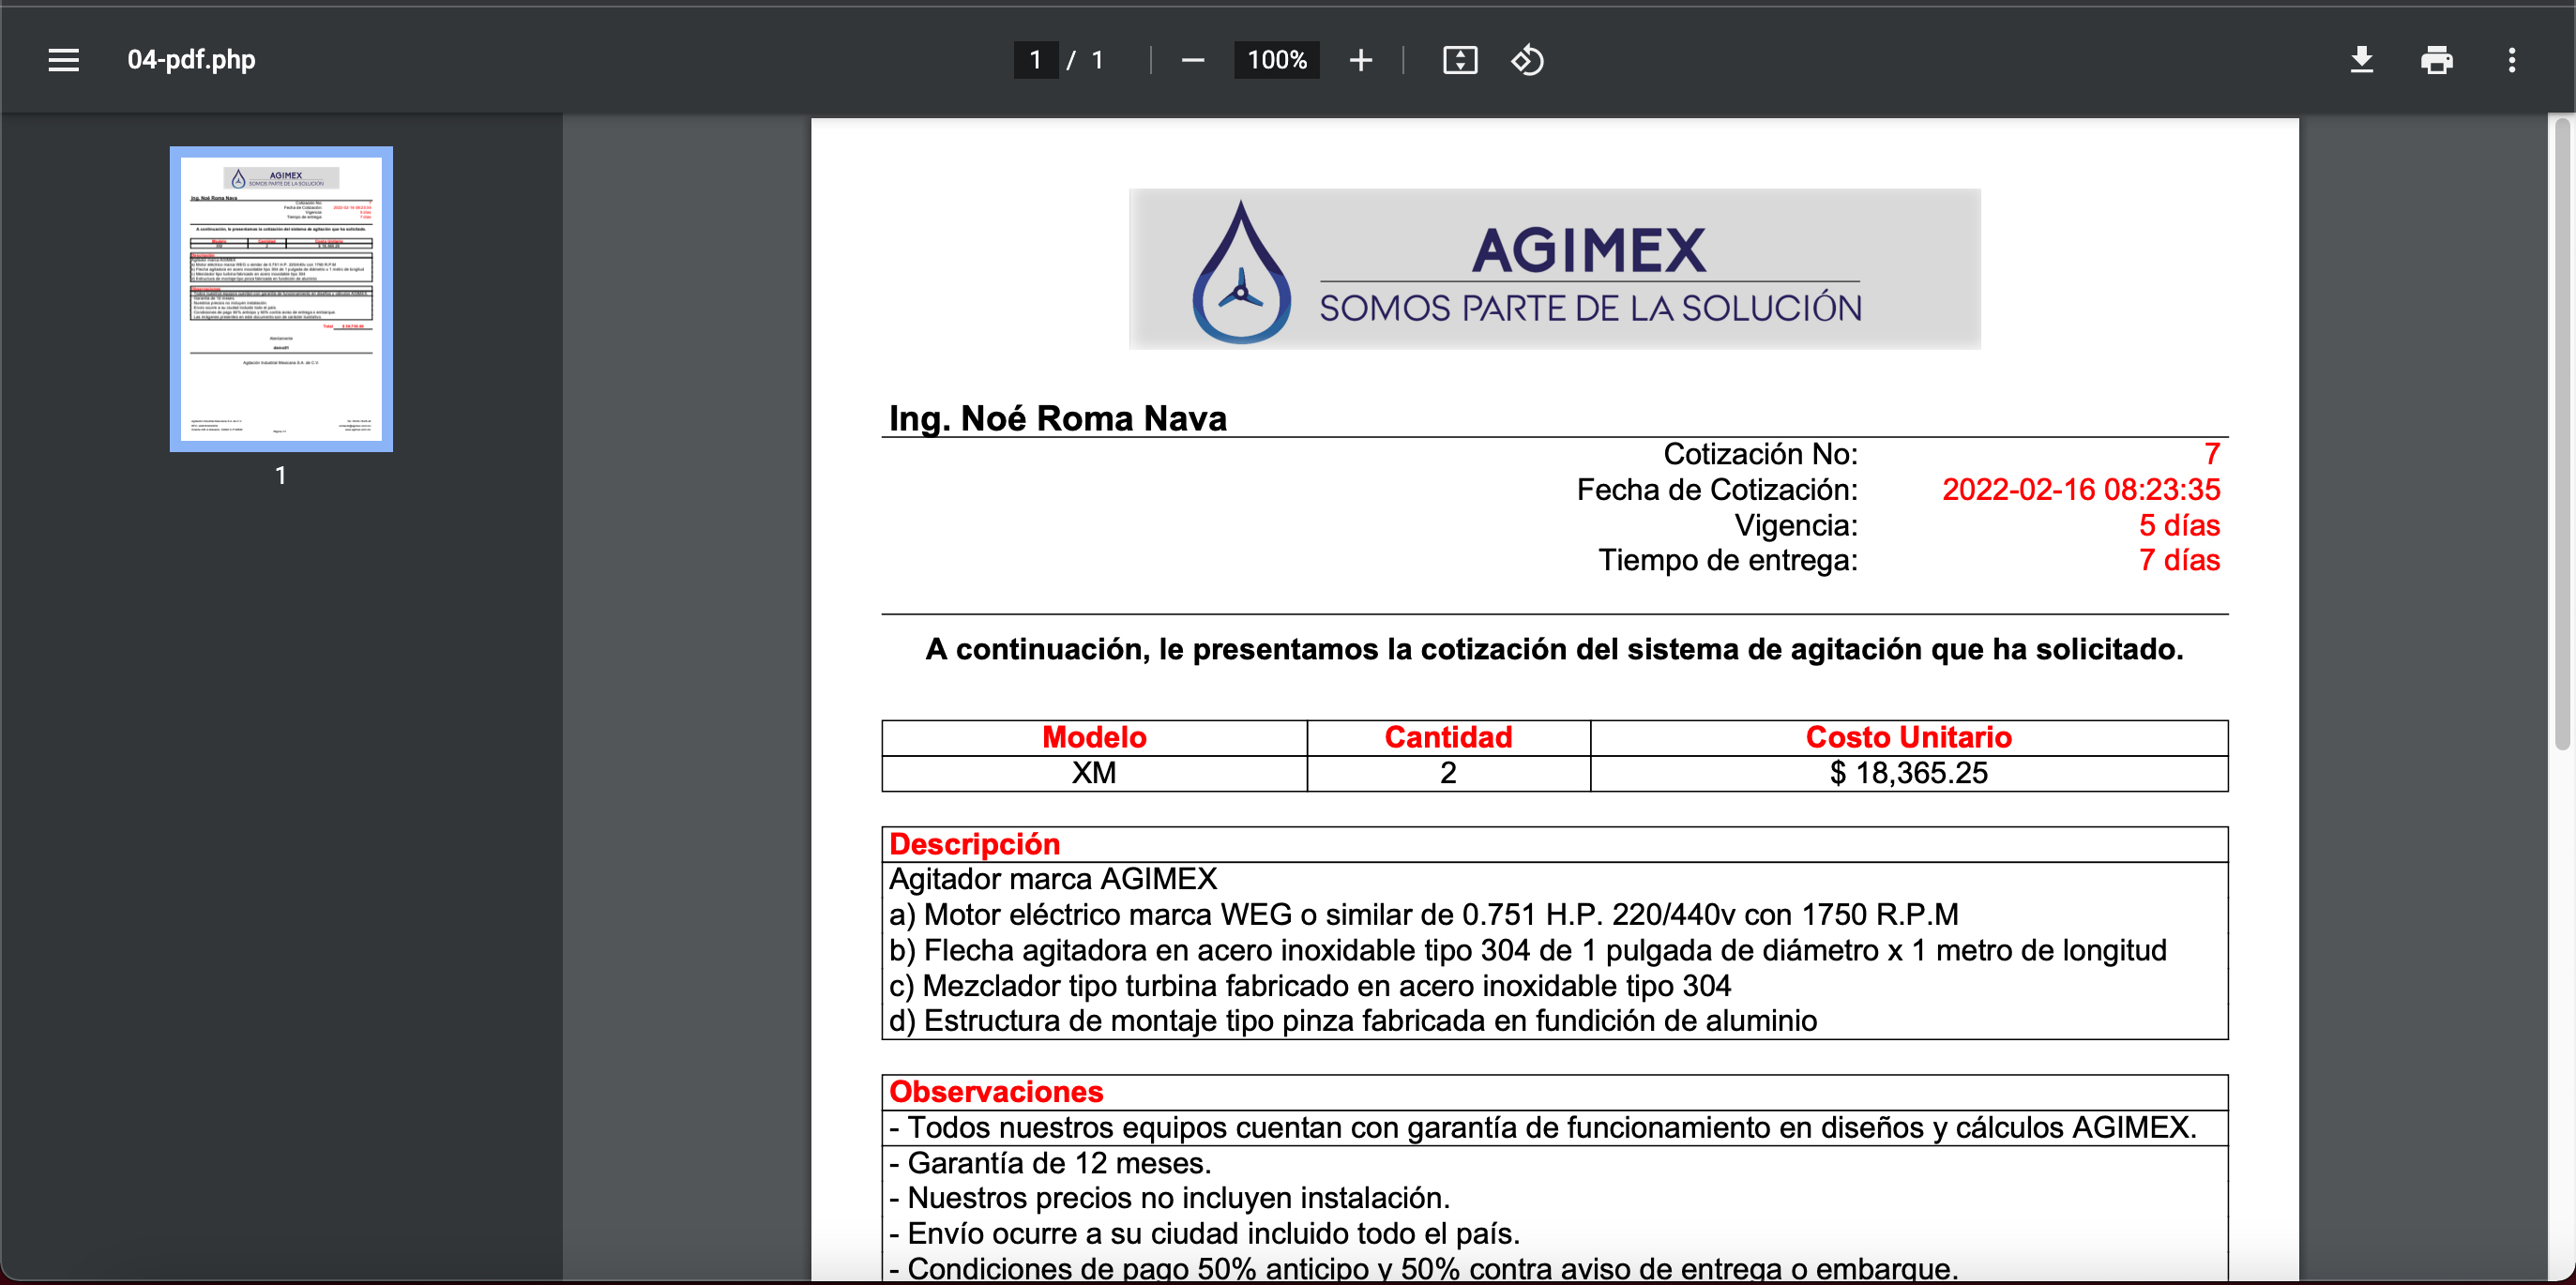This screenshot has width=2576, height=1285.
Task: Click the Cotización No: label
Action: tap(1760, 454)
